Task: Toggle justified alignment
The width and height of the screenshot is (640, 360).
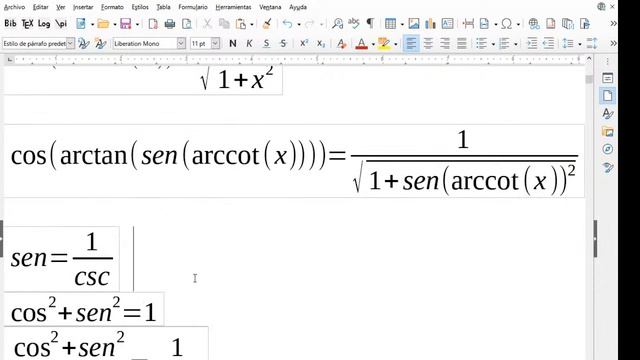Action: (462, 43)
